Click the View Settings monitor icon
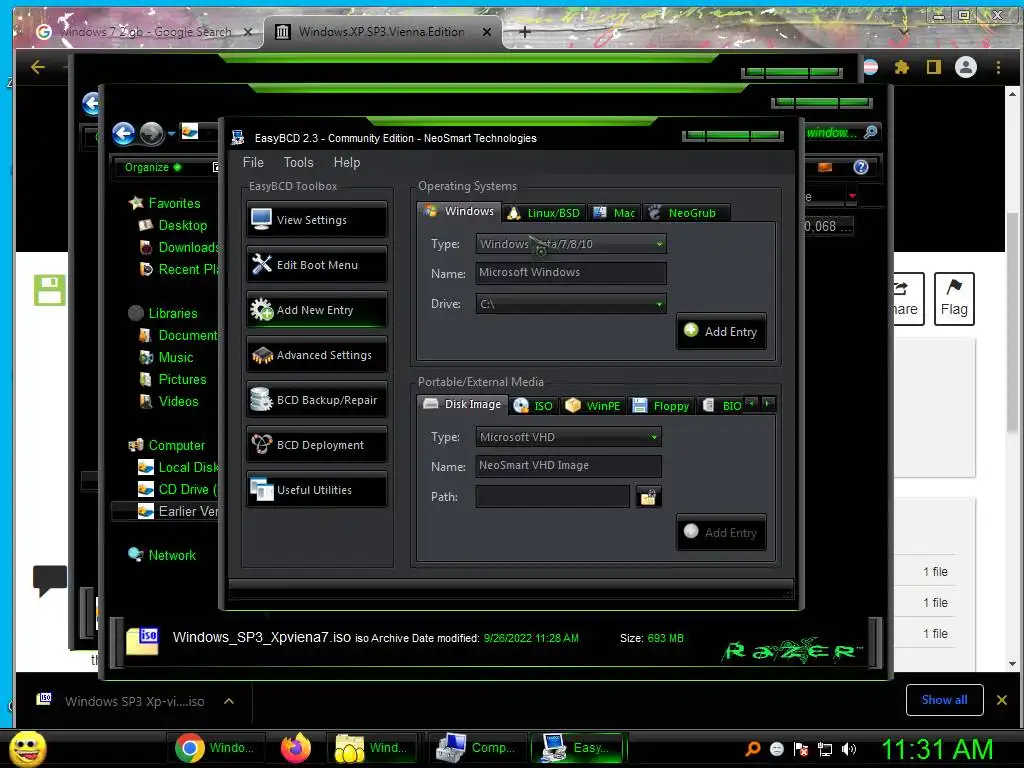The image size is (1024, 768). pos(261,219)
